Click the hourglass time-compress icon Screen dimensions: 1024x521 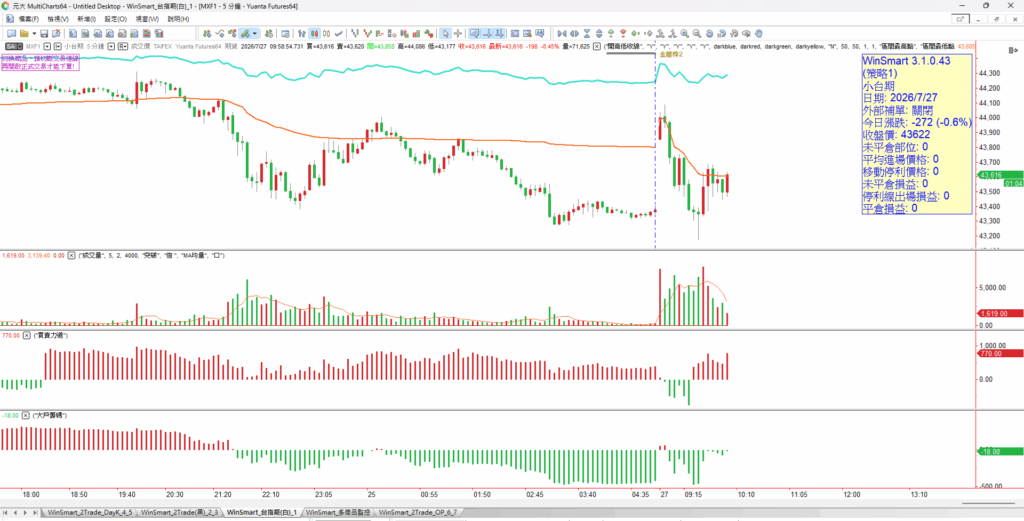pyautogui.click(x=587, y=33)
